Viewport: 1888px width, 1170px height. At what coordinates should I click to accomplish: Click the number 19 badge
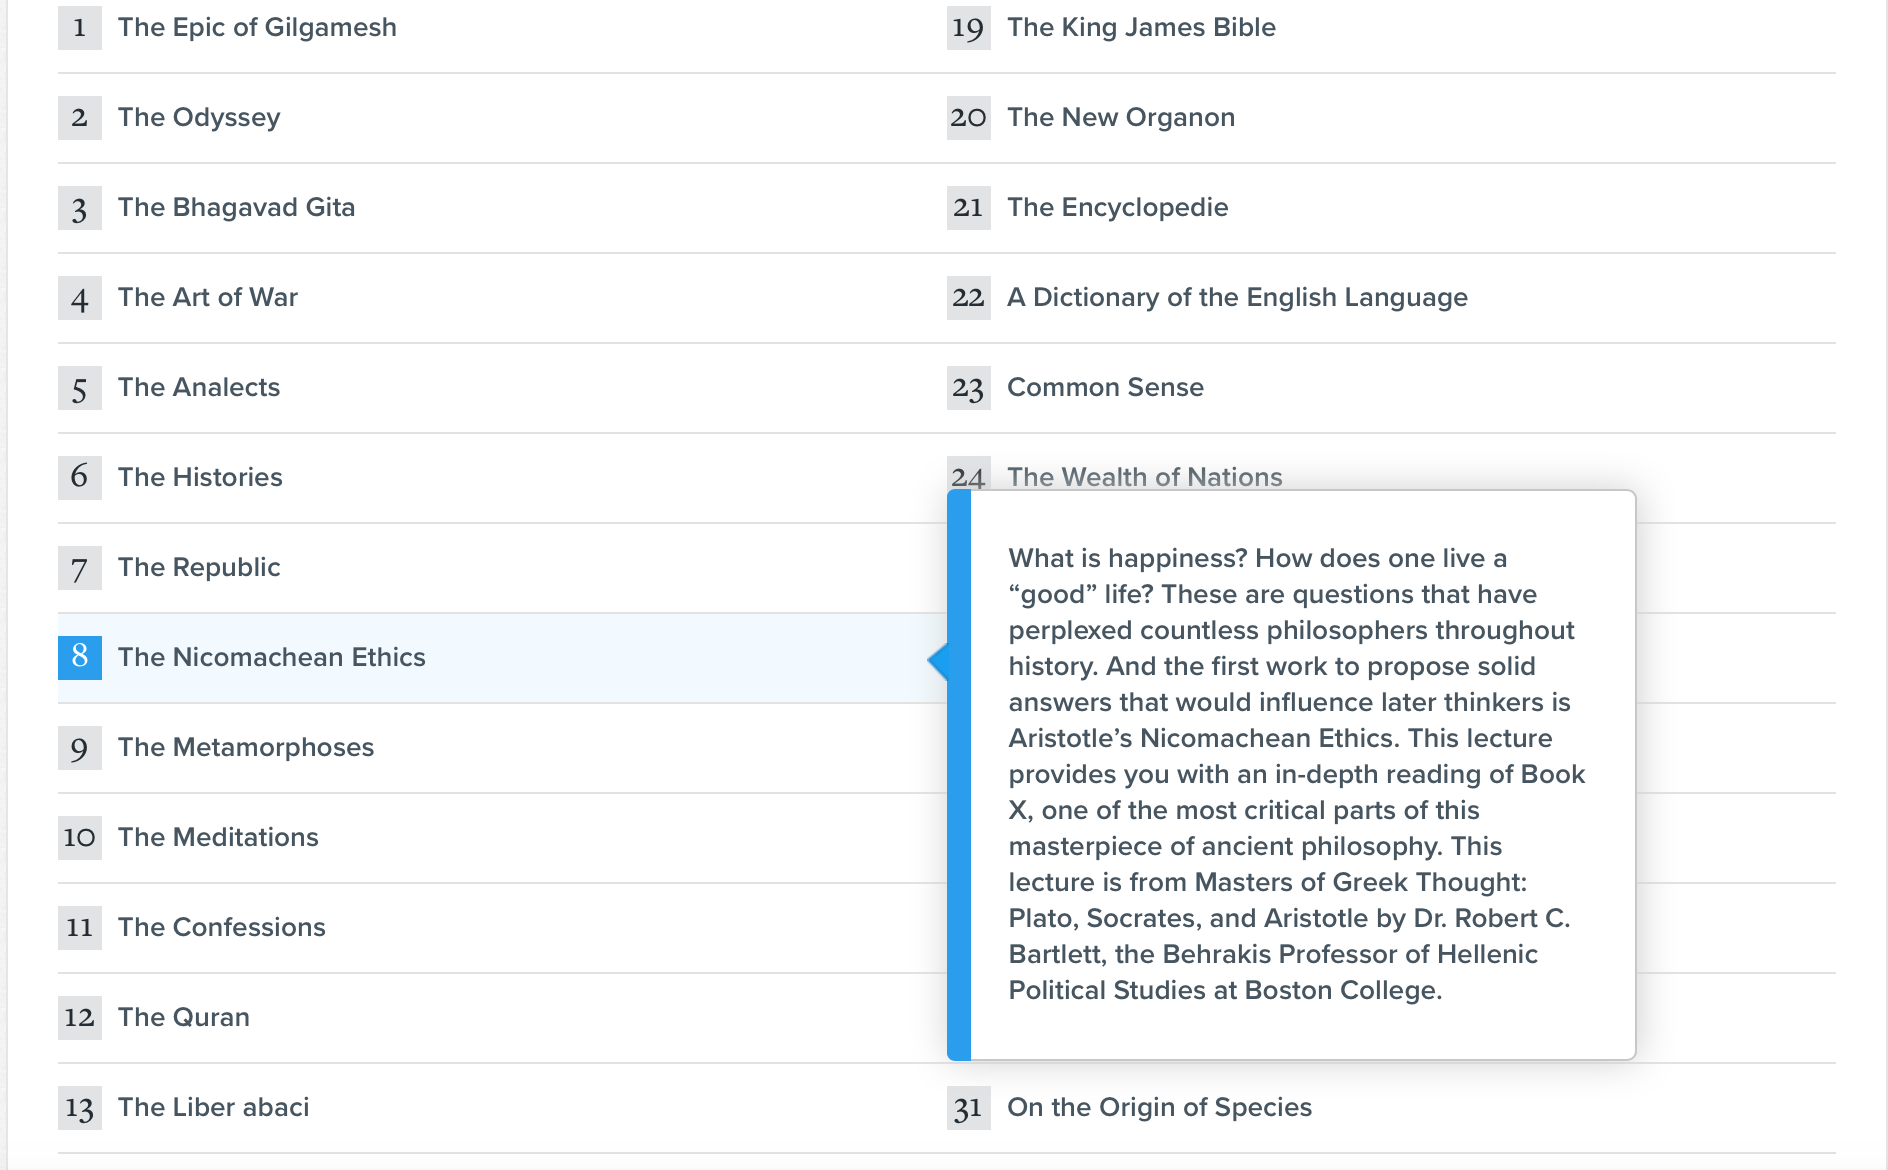968,28
